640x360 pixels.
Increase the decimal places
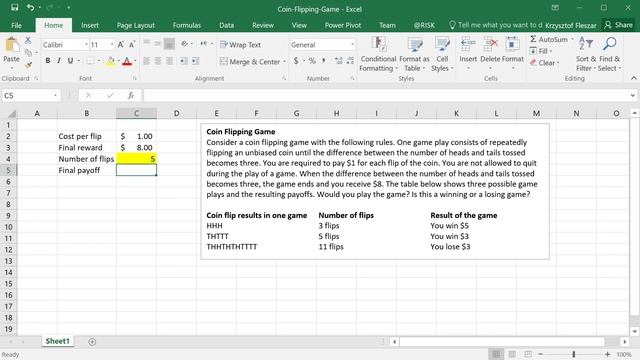[338, 61]
